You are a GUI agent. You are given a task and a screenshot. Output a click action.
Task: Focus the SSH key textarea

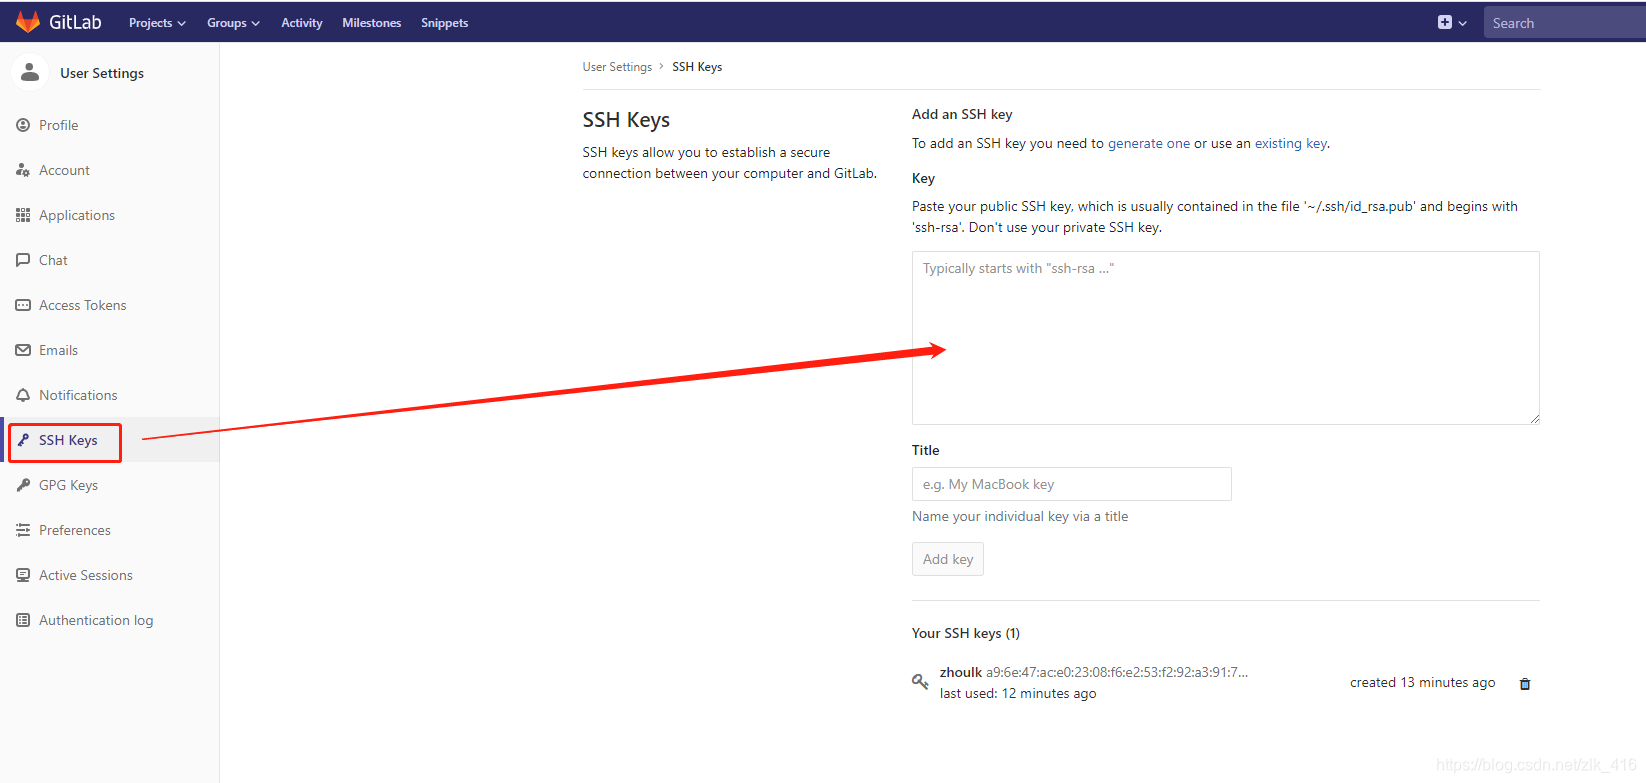(1226, 338)
